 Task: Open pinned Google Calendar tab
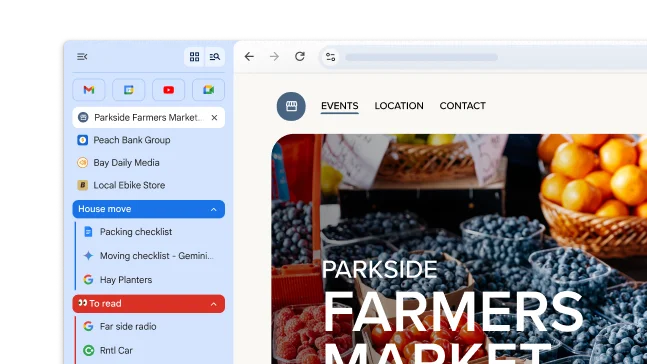point(129,90)
